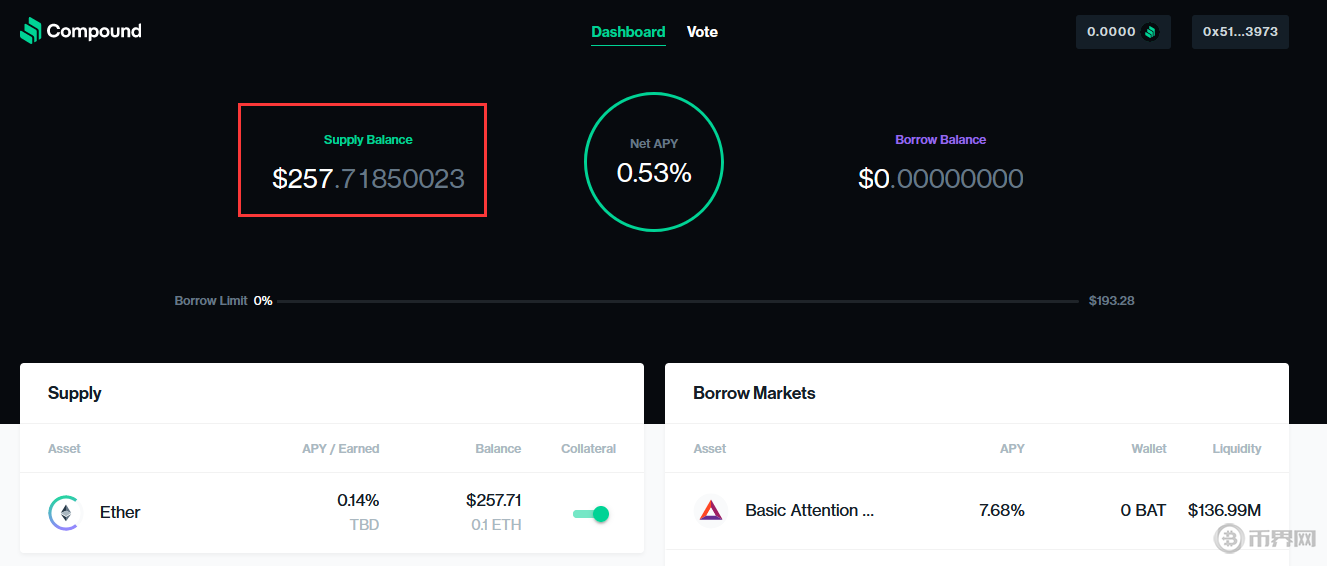Click the Borrow Limit progress bar

click(679, 301)
